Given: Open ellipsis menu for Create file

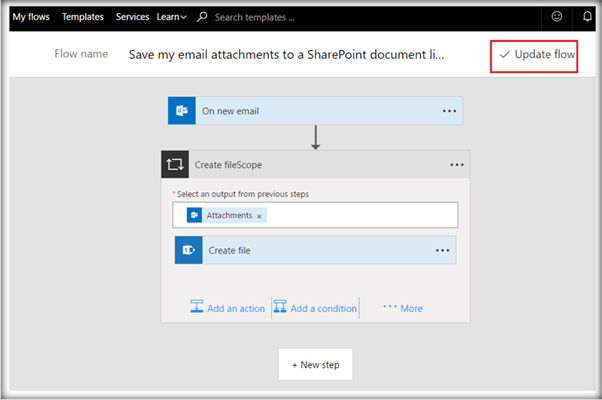Looking at the screenshot, I should 443,250.
